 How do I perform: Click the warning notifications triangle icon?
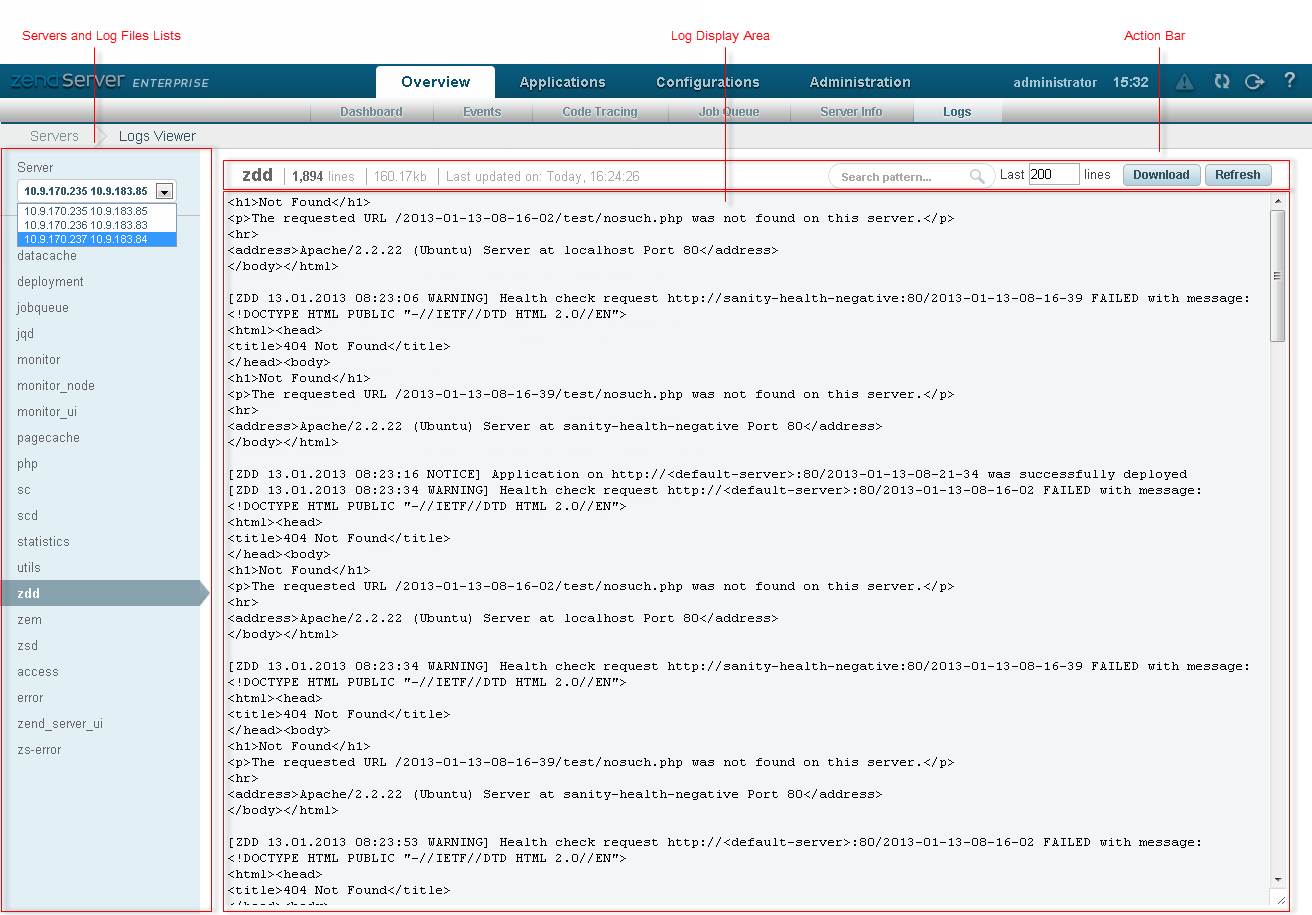(x=1185, y=82)
